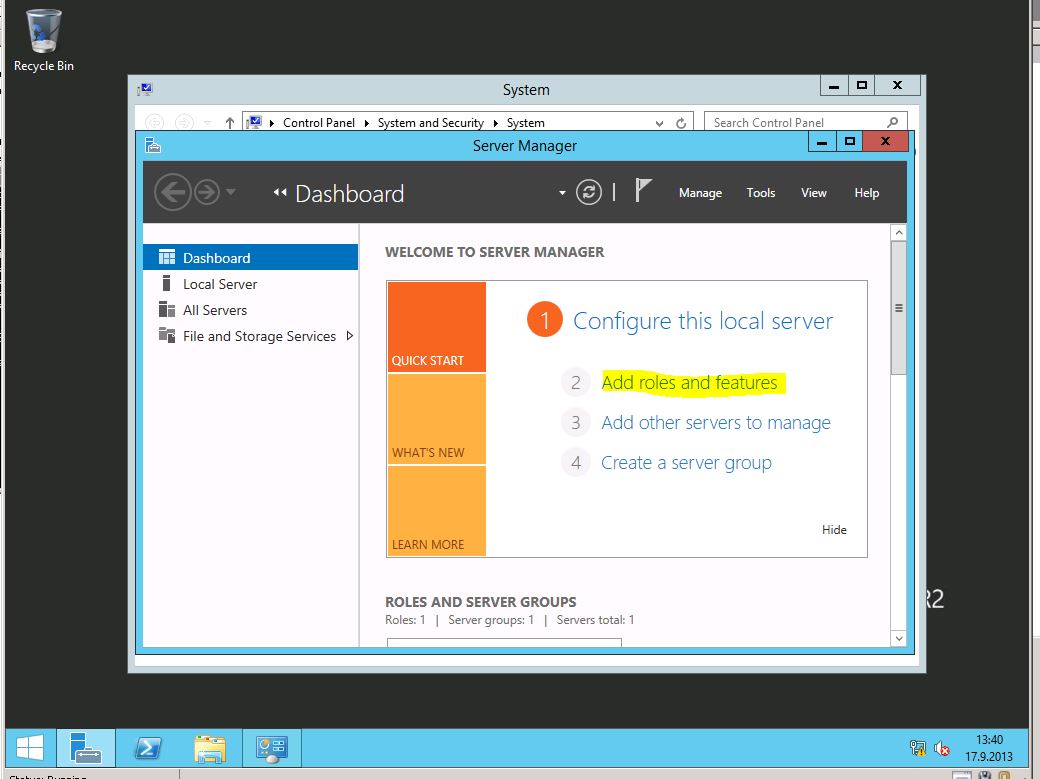The width and height of the screenshot is (1040, 779).
Task: Hide the welcome tile
Action: 834,530
